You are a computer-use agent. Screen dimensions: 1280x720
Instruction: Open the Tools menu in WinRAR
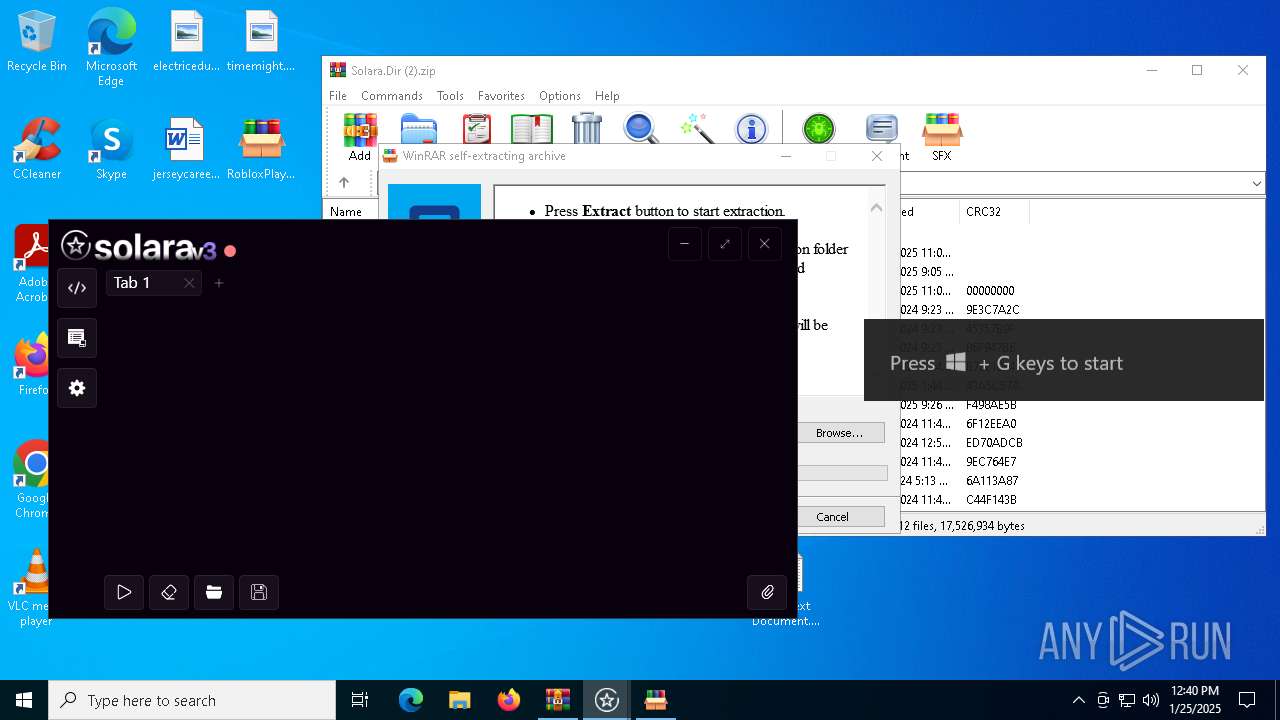(x=450, y=96)
